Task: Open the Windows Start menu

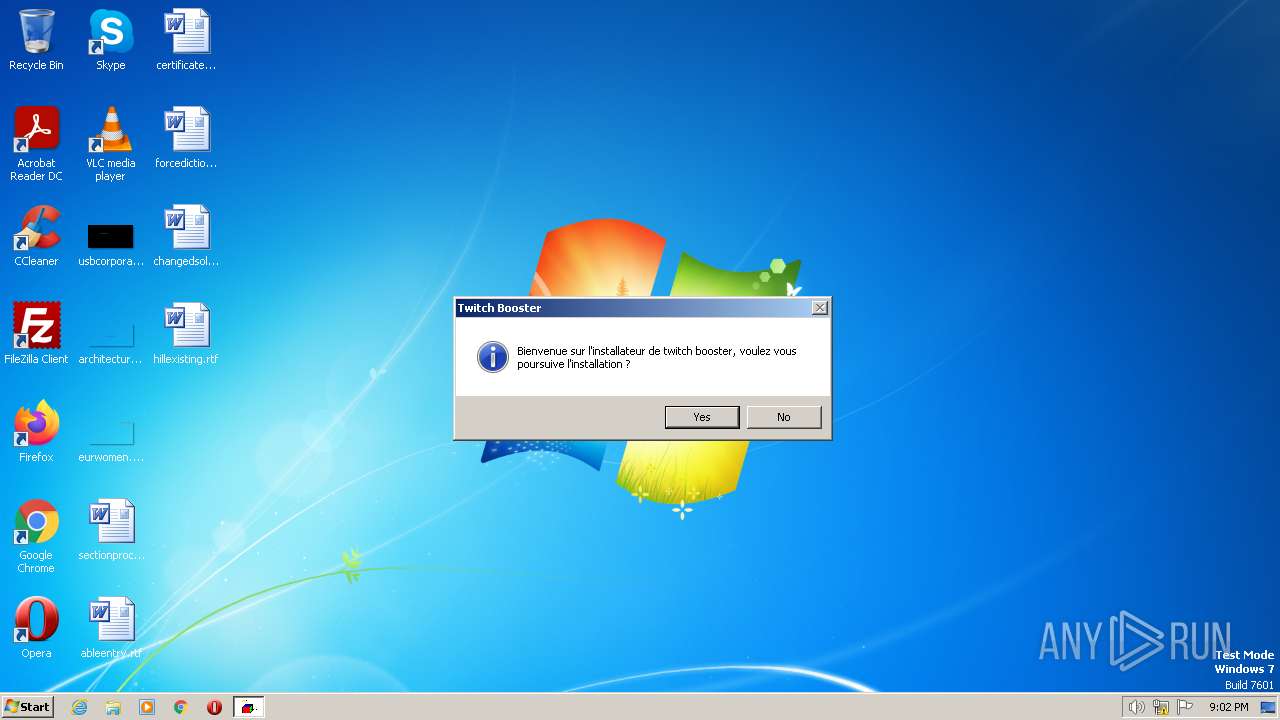Action: point(28,707)
